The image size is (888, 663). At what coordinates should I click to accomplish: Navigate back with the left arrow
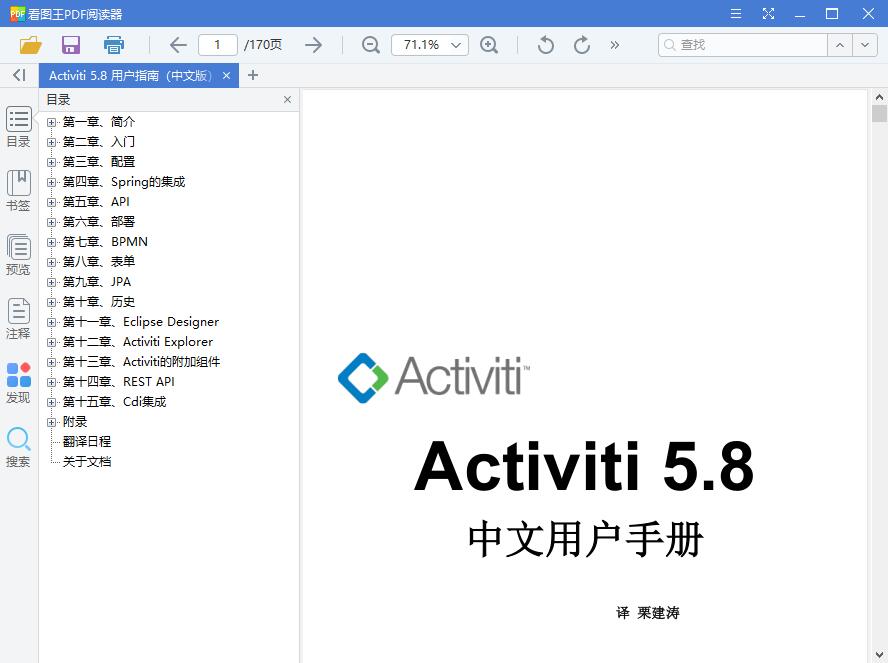click(177, 45)
